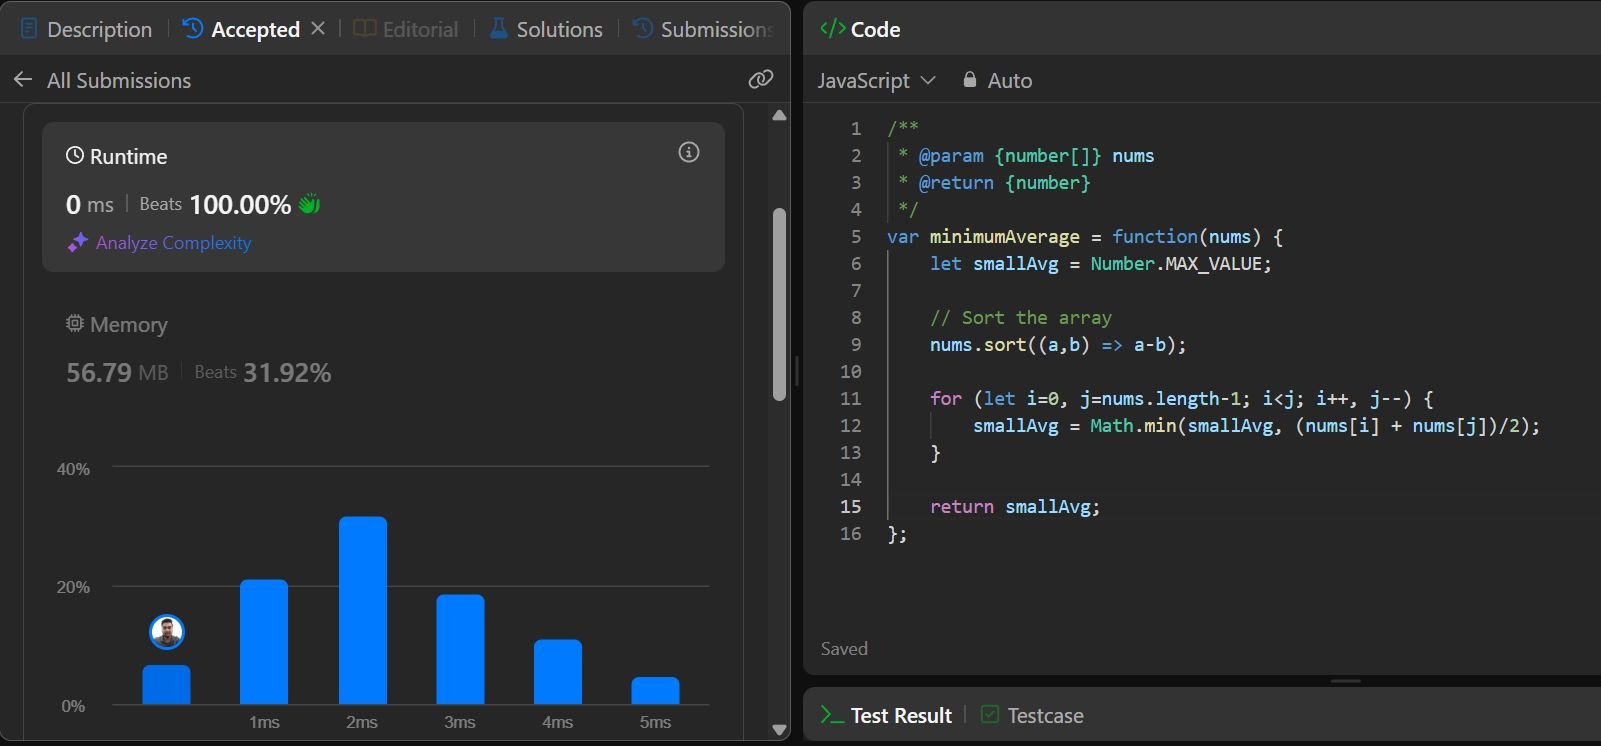Open the Testcase panel tab

[1033, 715]
